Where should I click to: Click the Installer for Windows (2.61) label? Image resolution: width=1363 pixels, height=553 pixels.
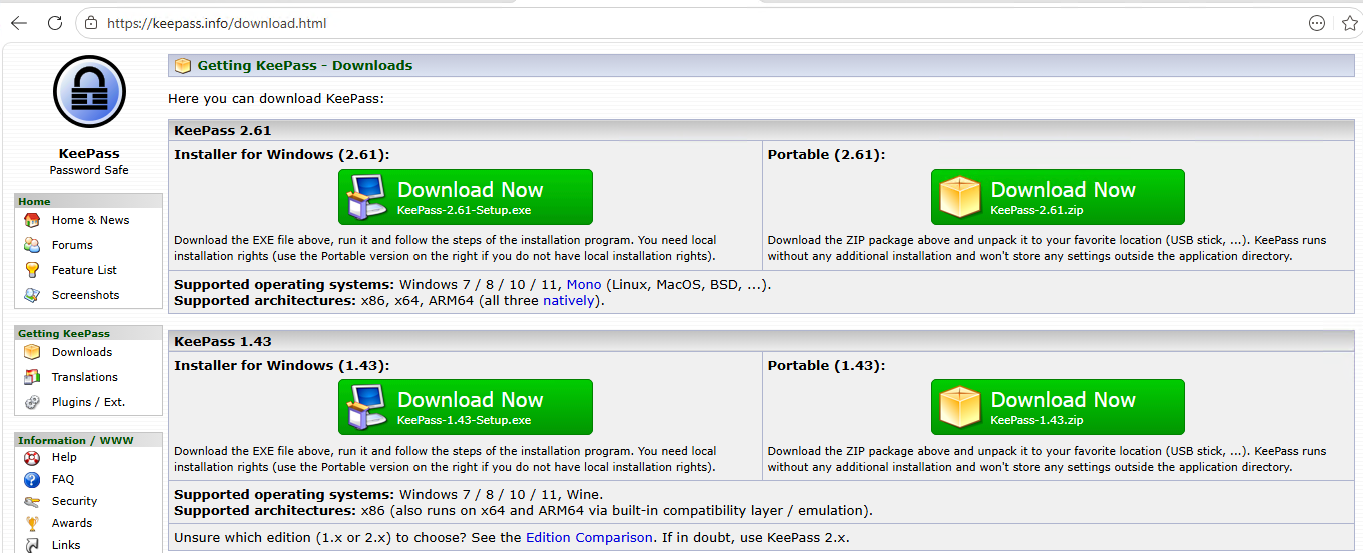pyautogui.click(x=282, y=155)
